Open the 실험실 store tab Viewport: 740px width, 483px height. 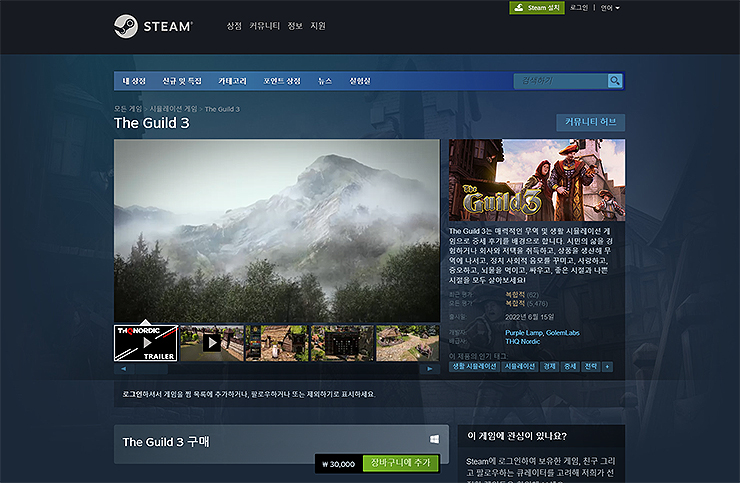[x=360, y=81]
